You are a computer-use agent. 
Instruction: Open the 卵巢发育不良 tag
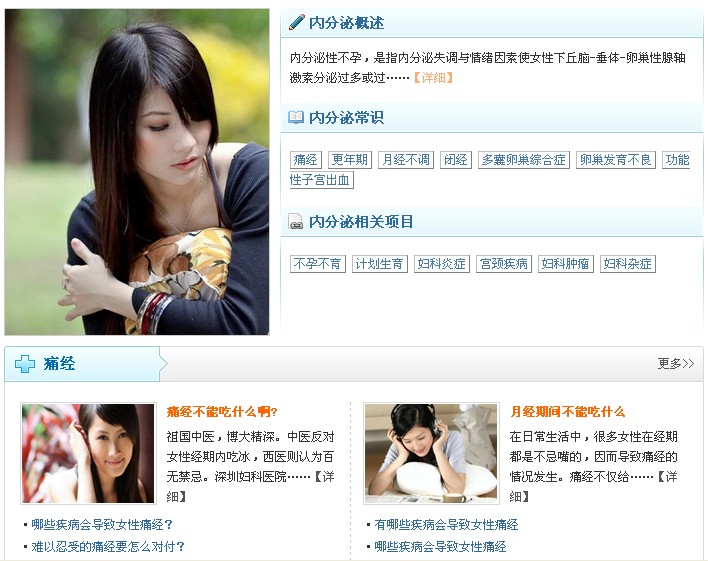point(616,160)
